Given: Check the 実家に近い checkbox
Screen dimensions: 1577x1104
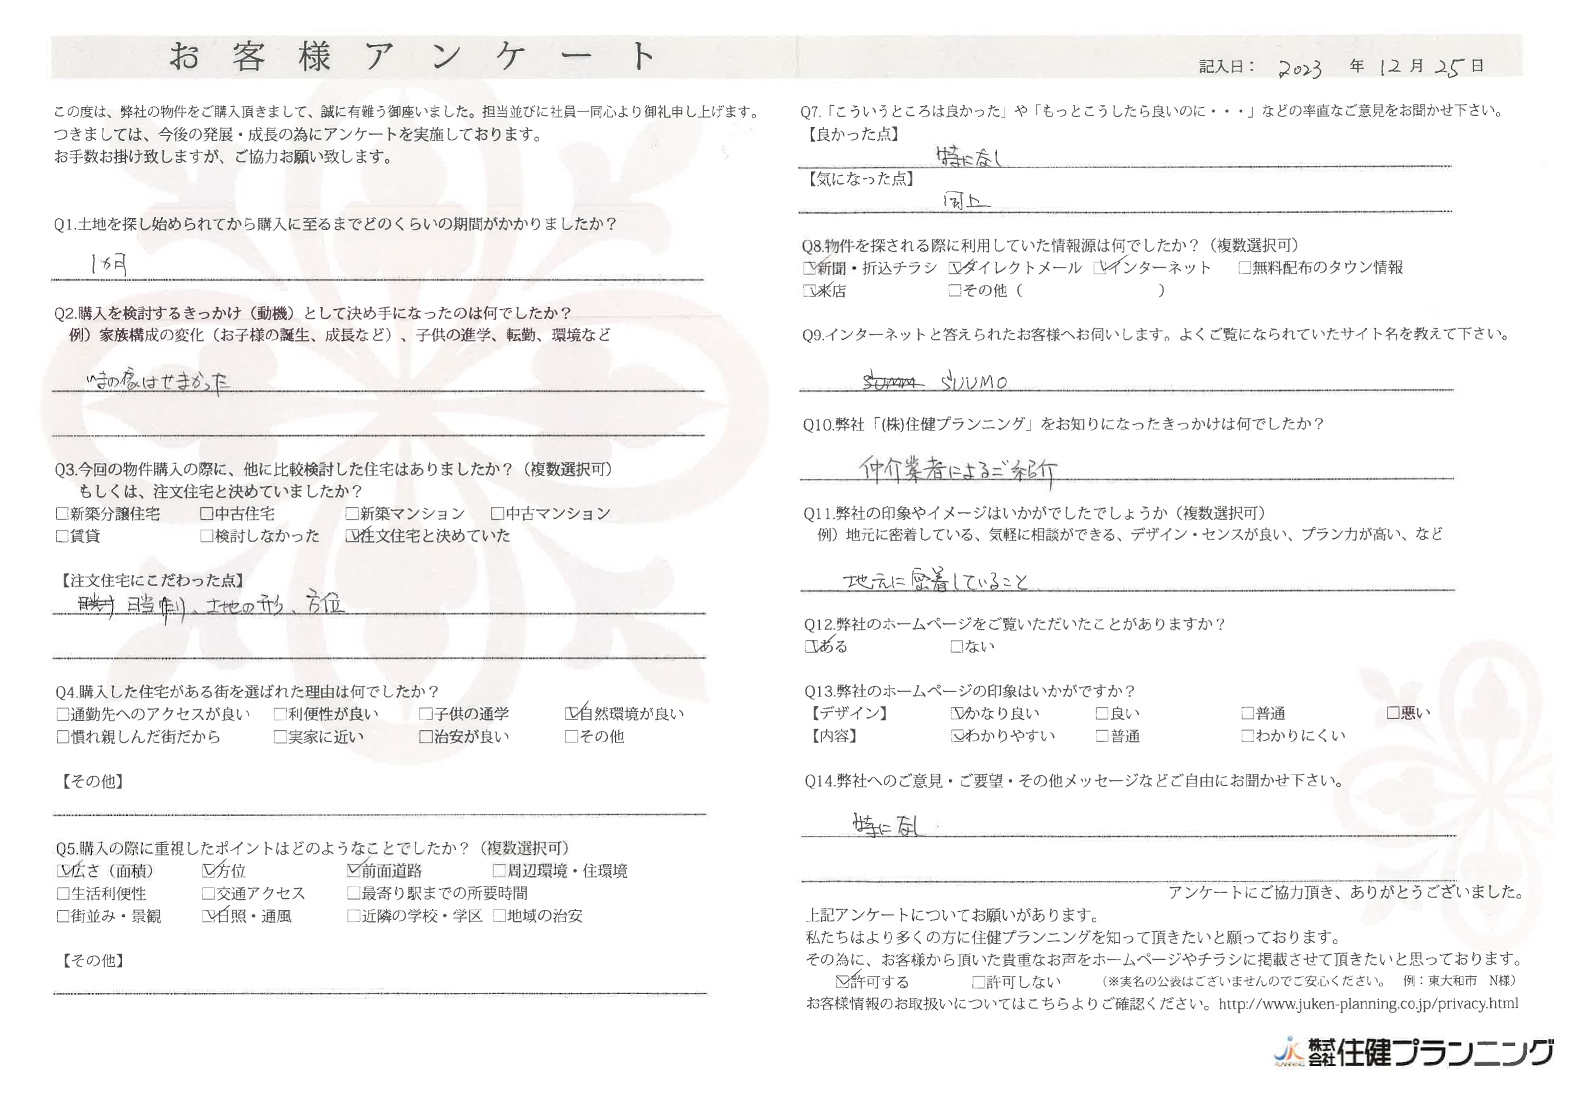Looking at the screenshot, I should point(281,737).
